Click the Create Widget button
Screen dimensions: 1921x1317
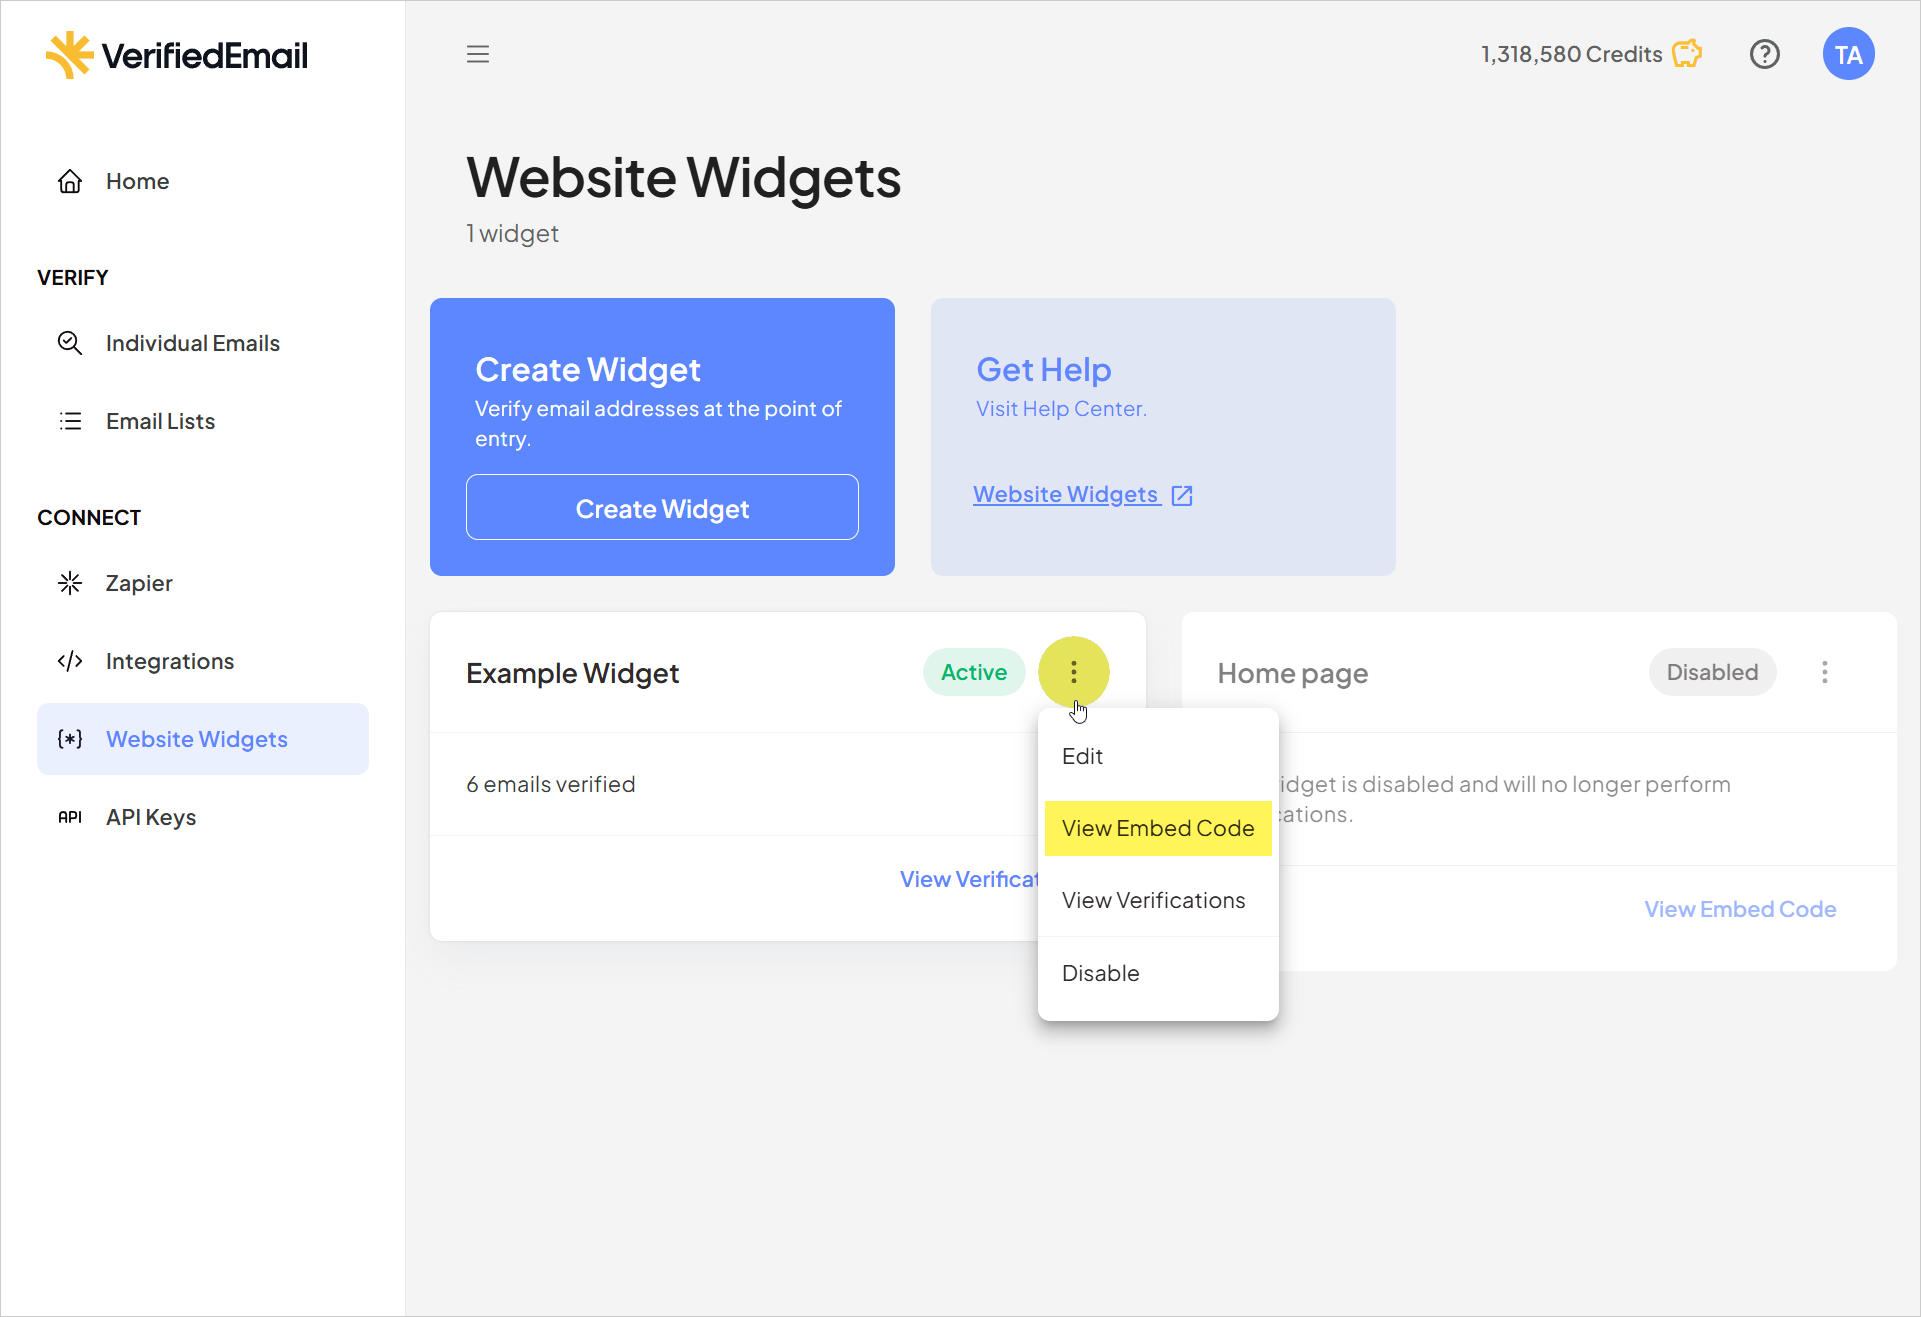click(x=663, y=508)
